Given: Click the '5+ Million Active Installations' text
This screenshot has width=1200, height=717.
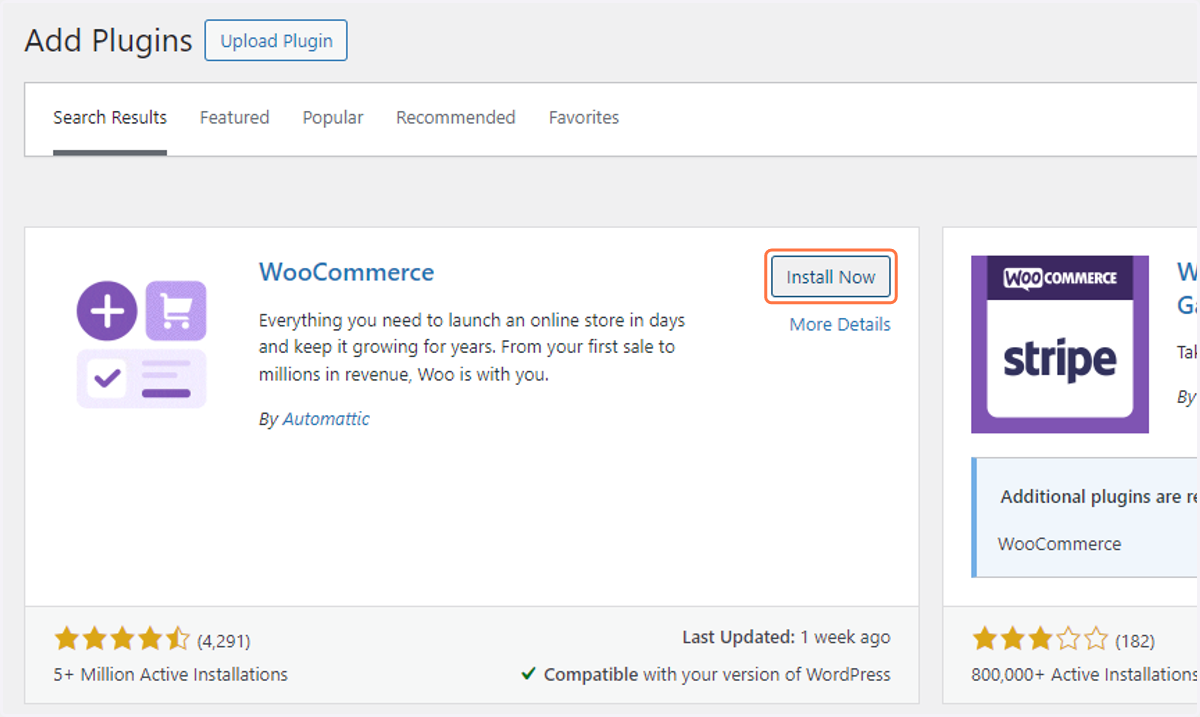Looking at the screenshot, I should [x=171, y=674].
